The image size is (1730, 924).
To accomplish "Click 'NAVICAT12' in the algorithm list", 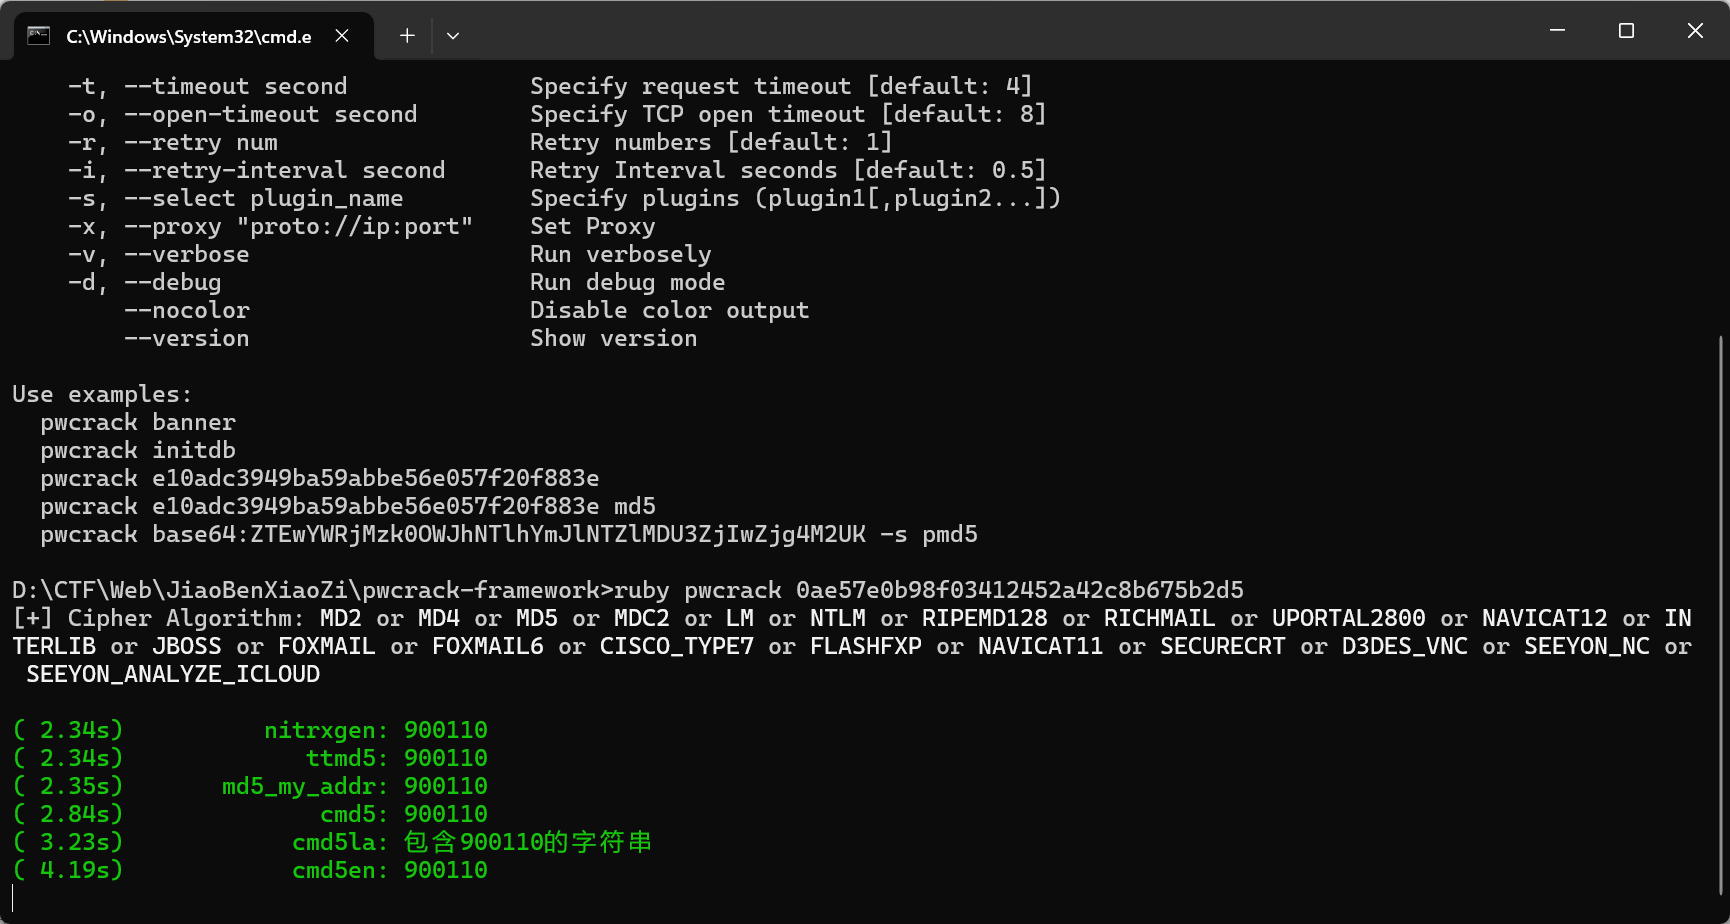I will (1545, 619).
